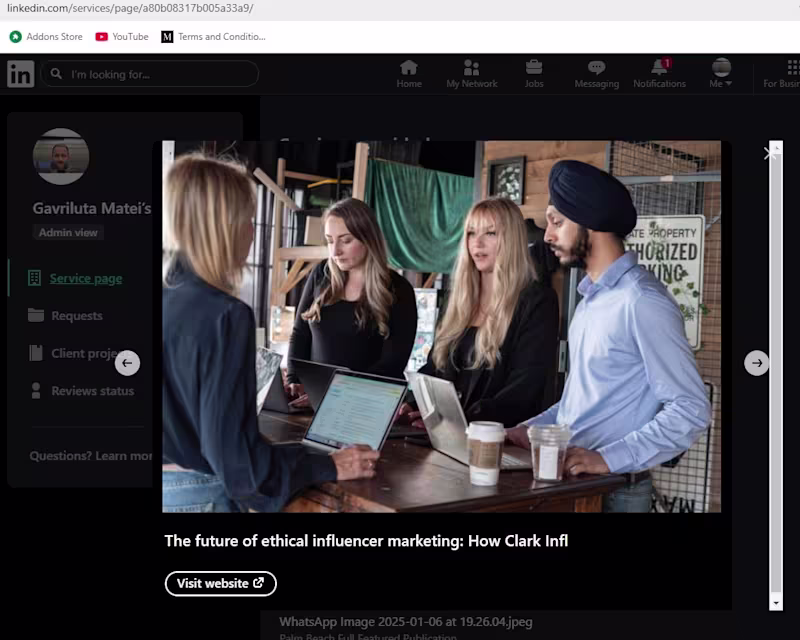
Task: Focus the "I'm looking for..." search field
Action: pos(149,74)
